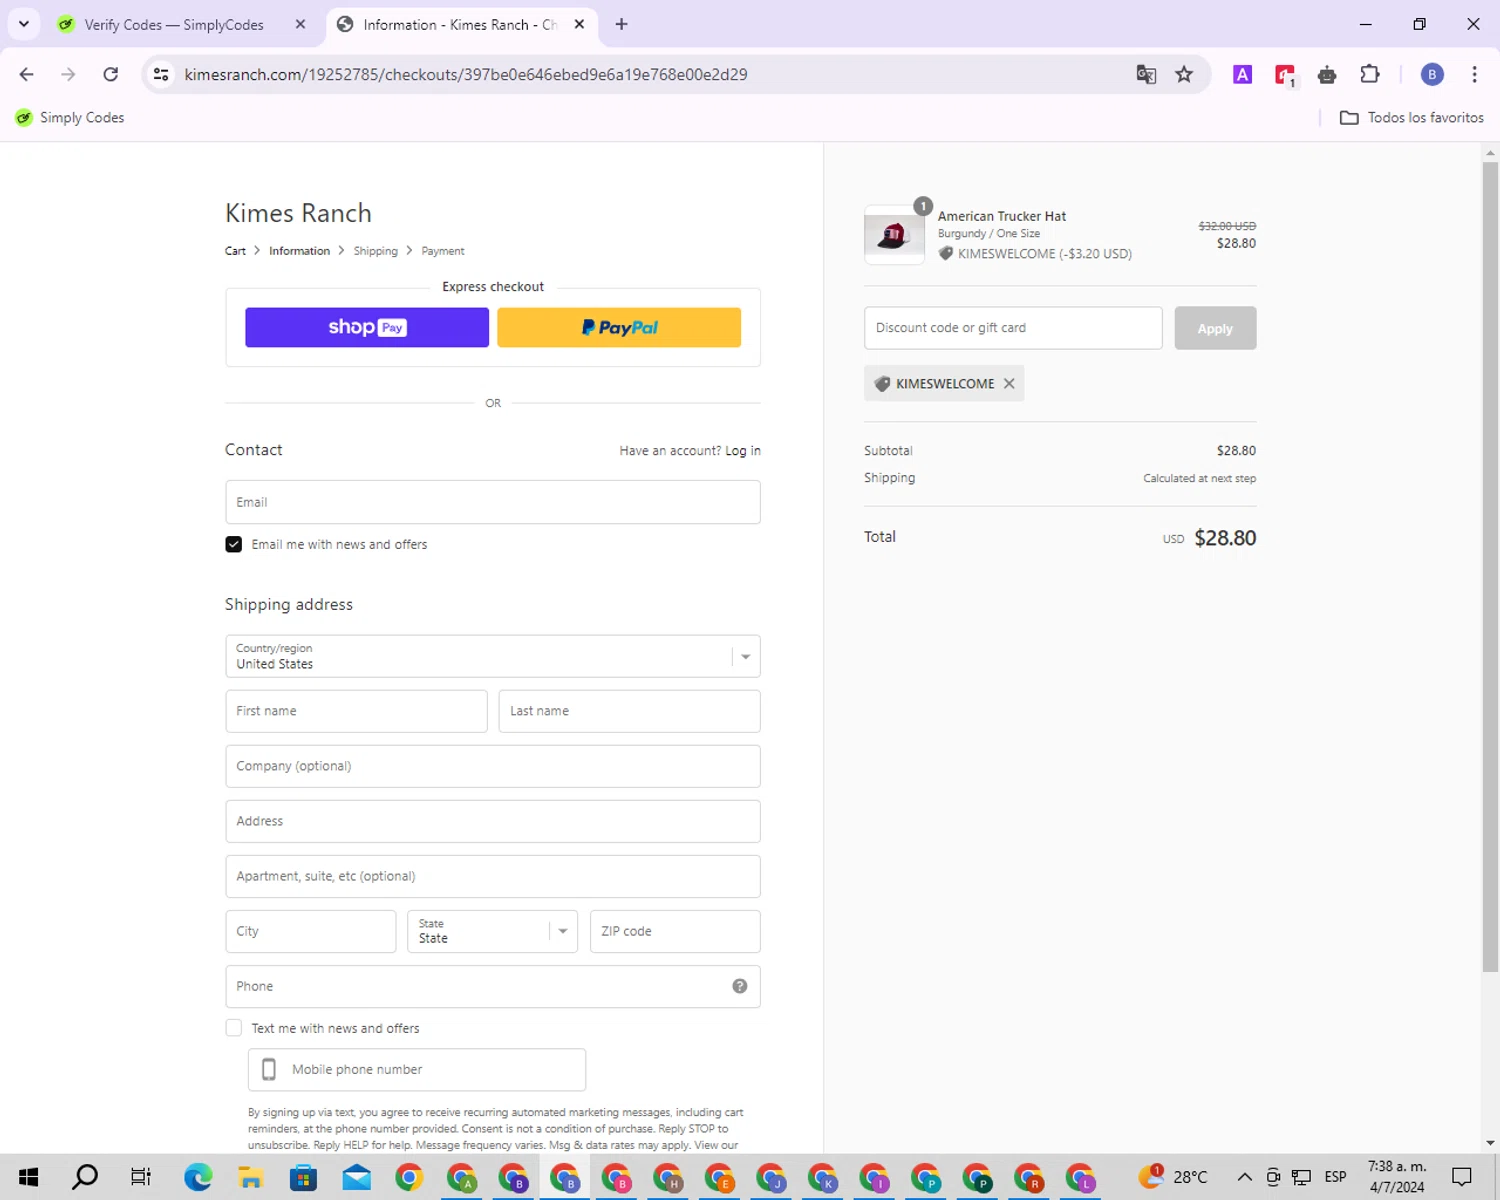
Task: Launch Microsoft Edge from taskbar
Action: 198,1177
